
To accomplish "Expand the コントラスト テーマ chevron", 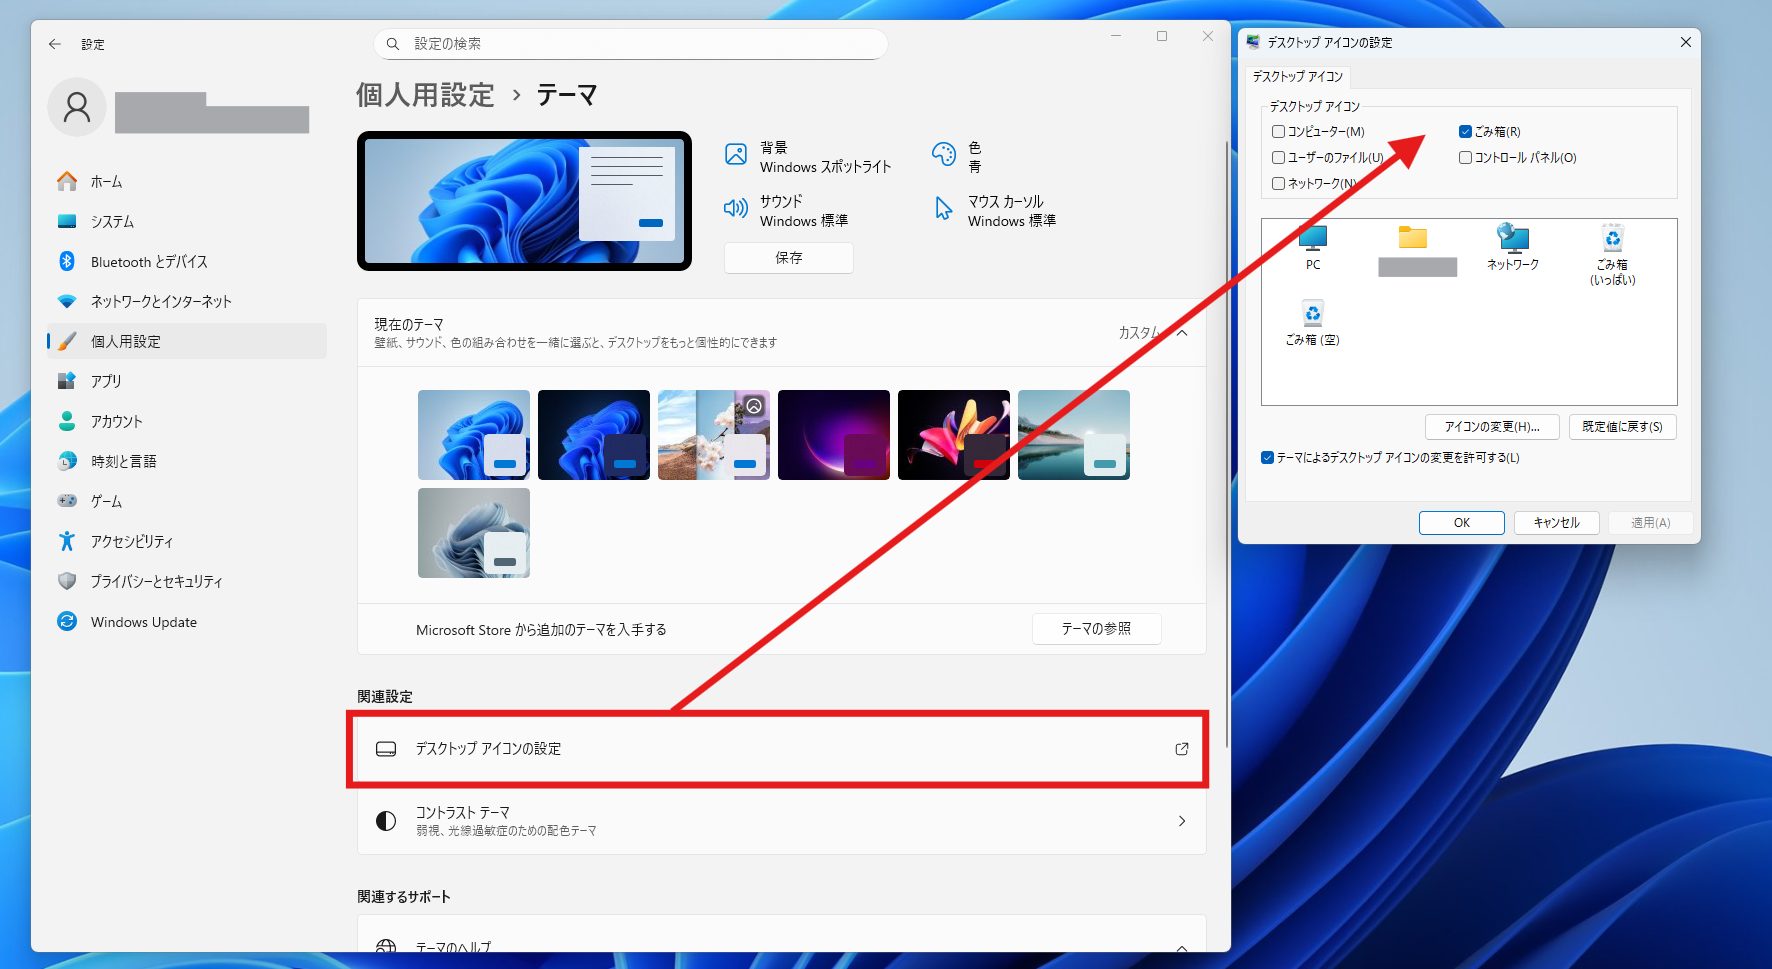I will point(1182,821).
